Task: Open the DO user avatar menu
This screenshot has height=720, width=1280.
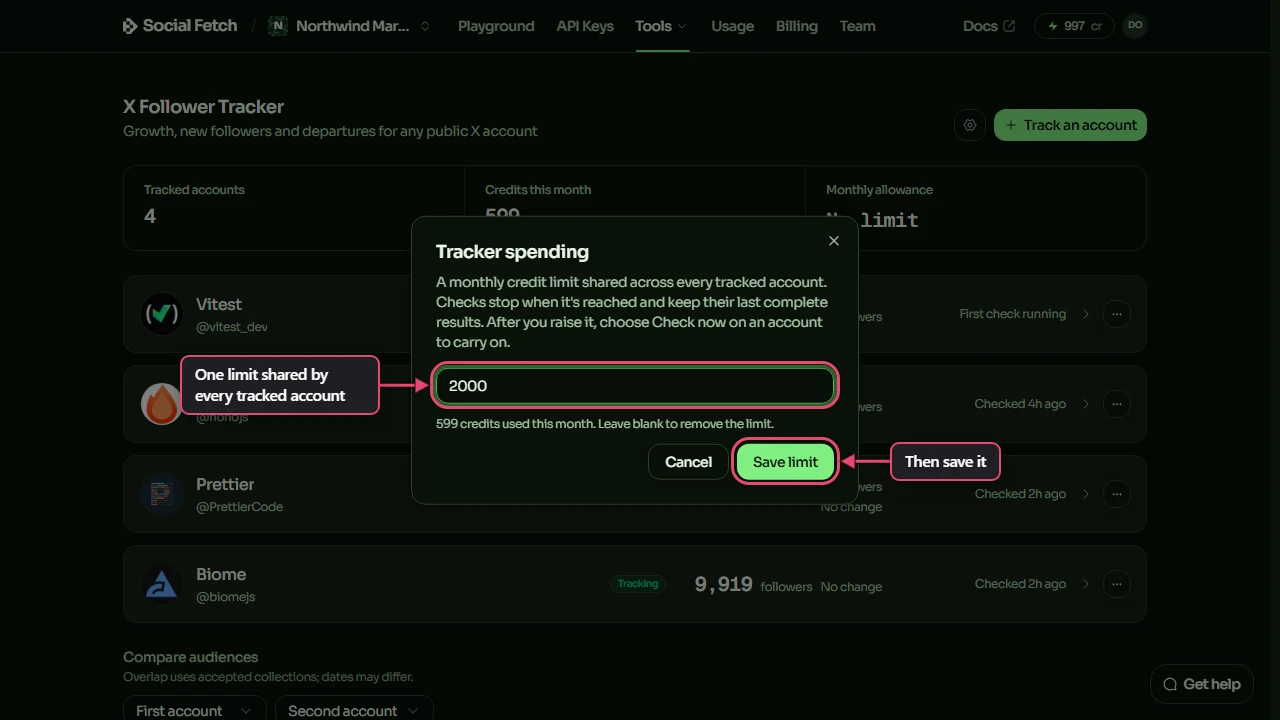Action: (1134, 26)
